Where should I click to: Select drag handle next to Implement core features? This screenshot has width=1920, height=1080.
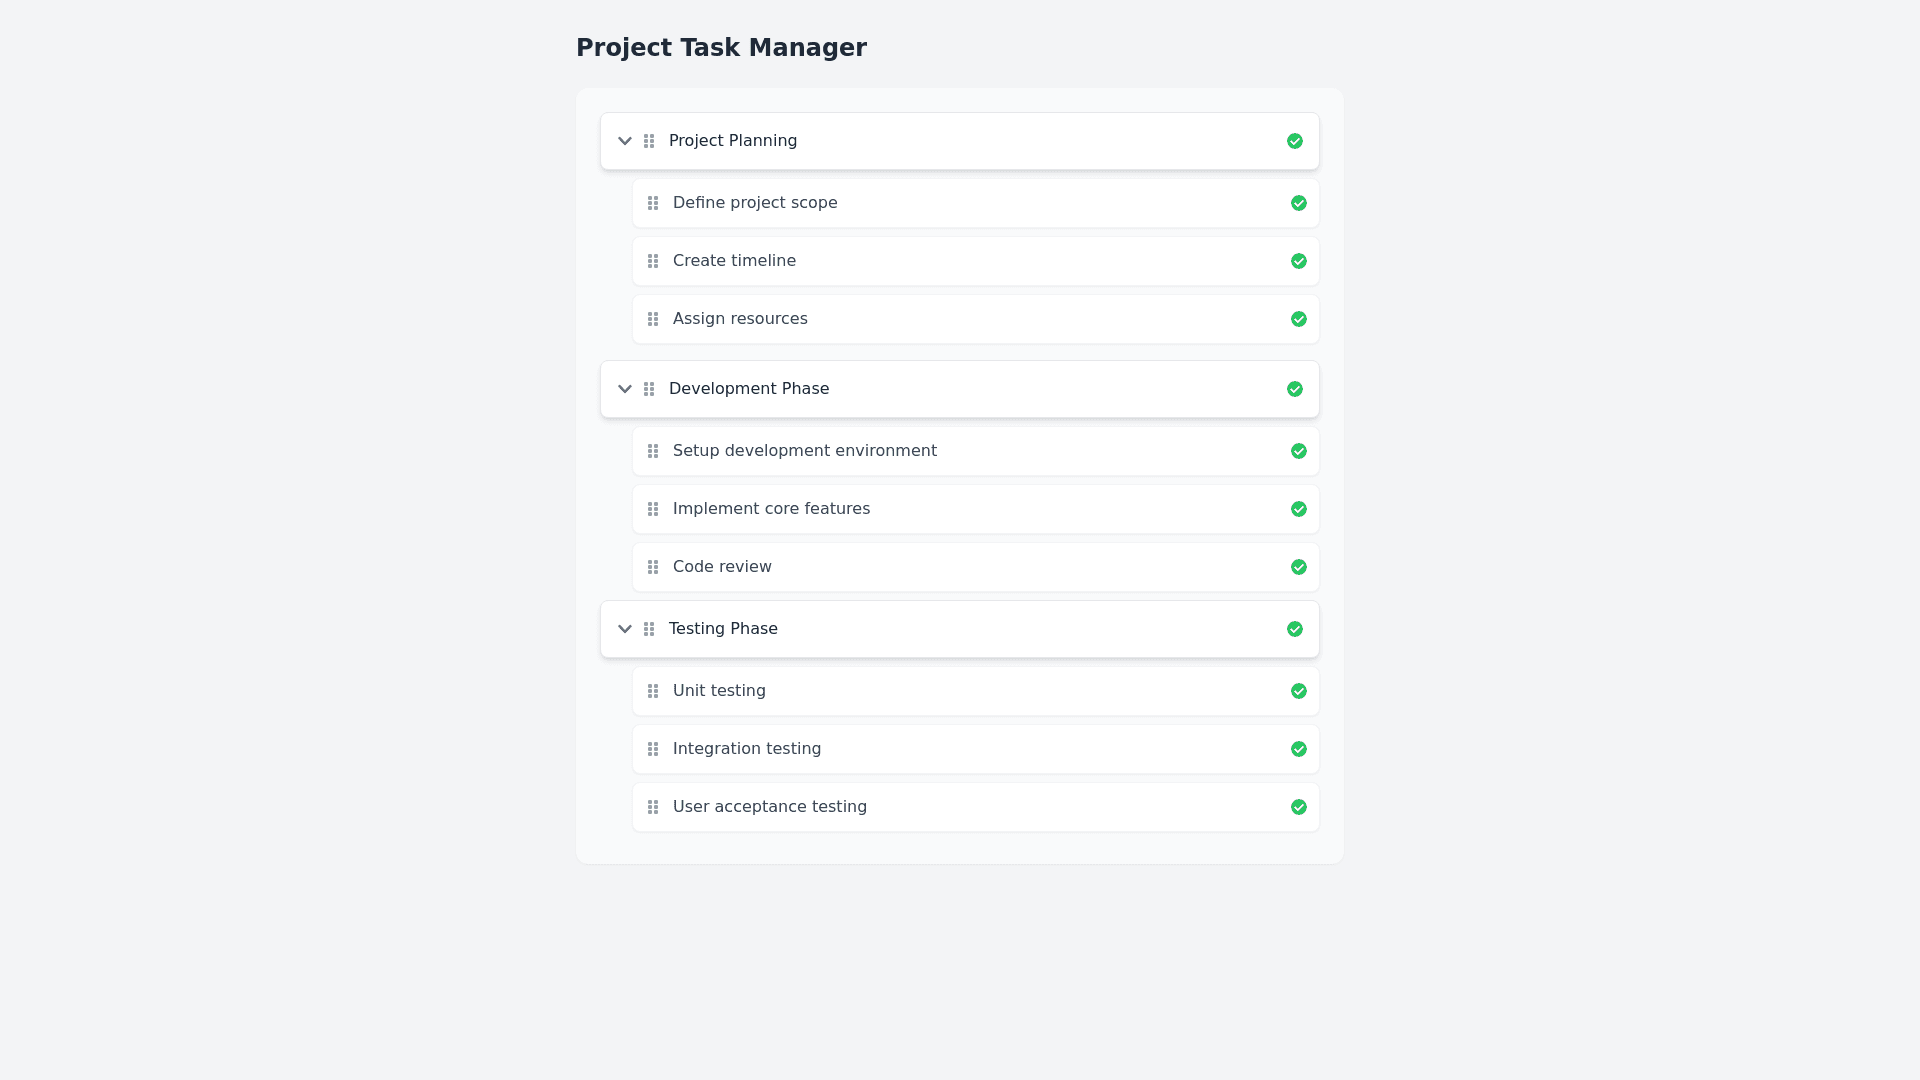coord(653,509)
